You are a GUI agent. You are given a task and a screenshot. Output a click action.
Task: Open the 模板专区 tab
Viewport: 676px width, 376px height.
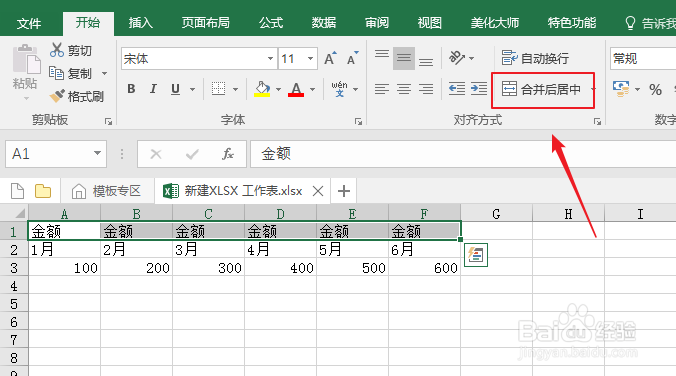pyautogui.click(x=106, y=191)
